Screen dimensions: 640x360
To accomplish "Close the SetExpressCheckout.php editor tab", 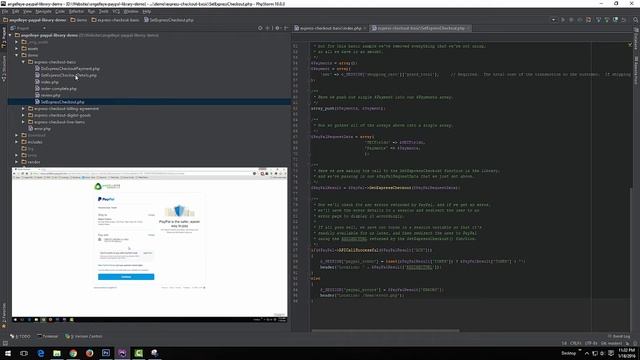I will coord(468,28).
